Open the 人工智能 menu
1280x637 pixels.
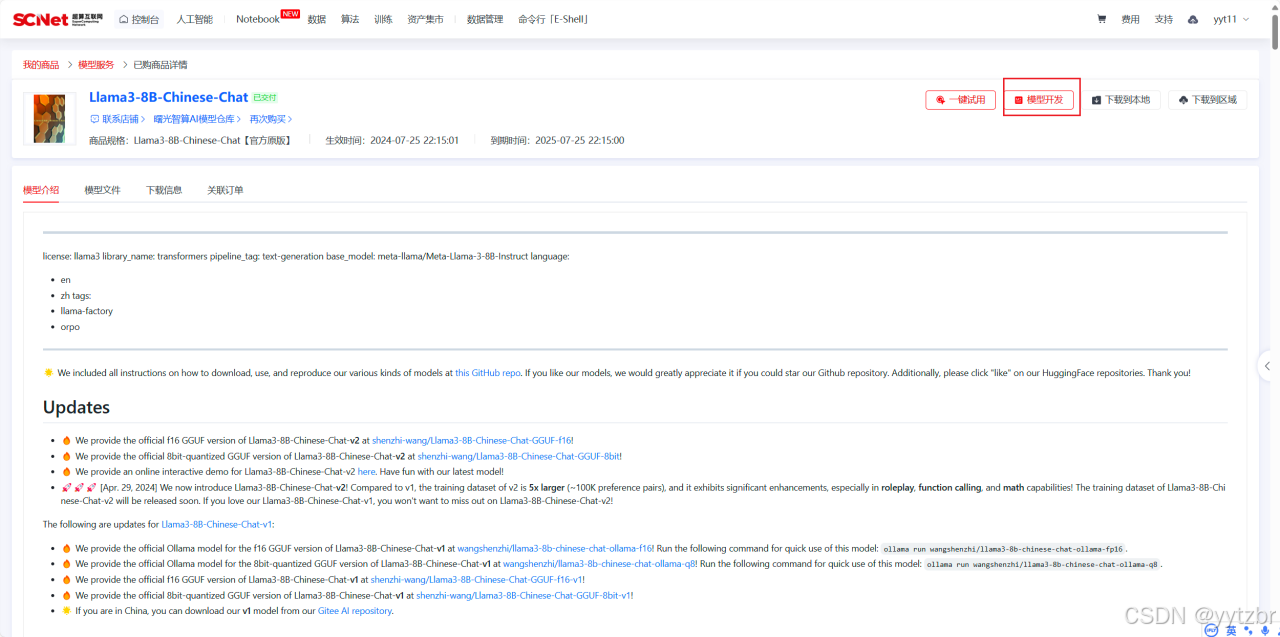194,19
